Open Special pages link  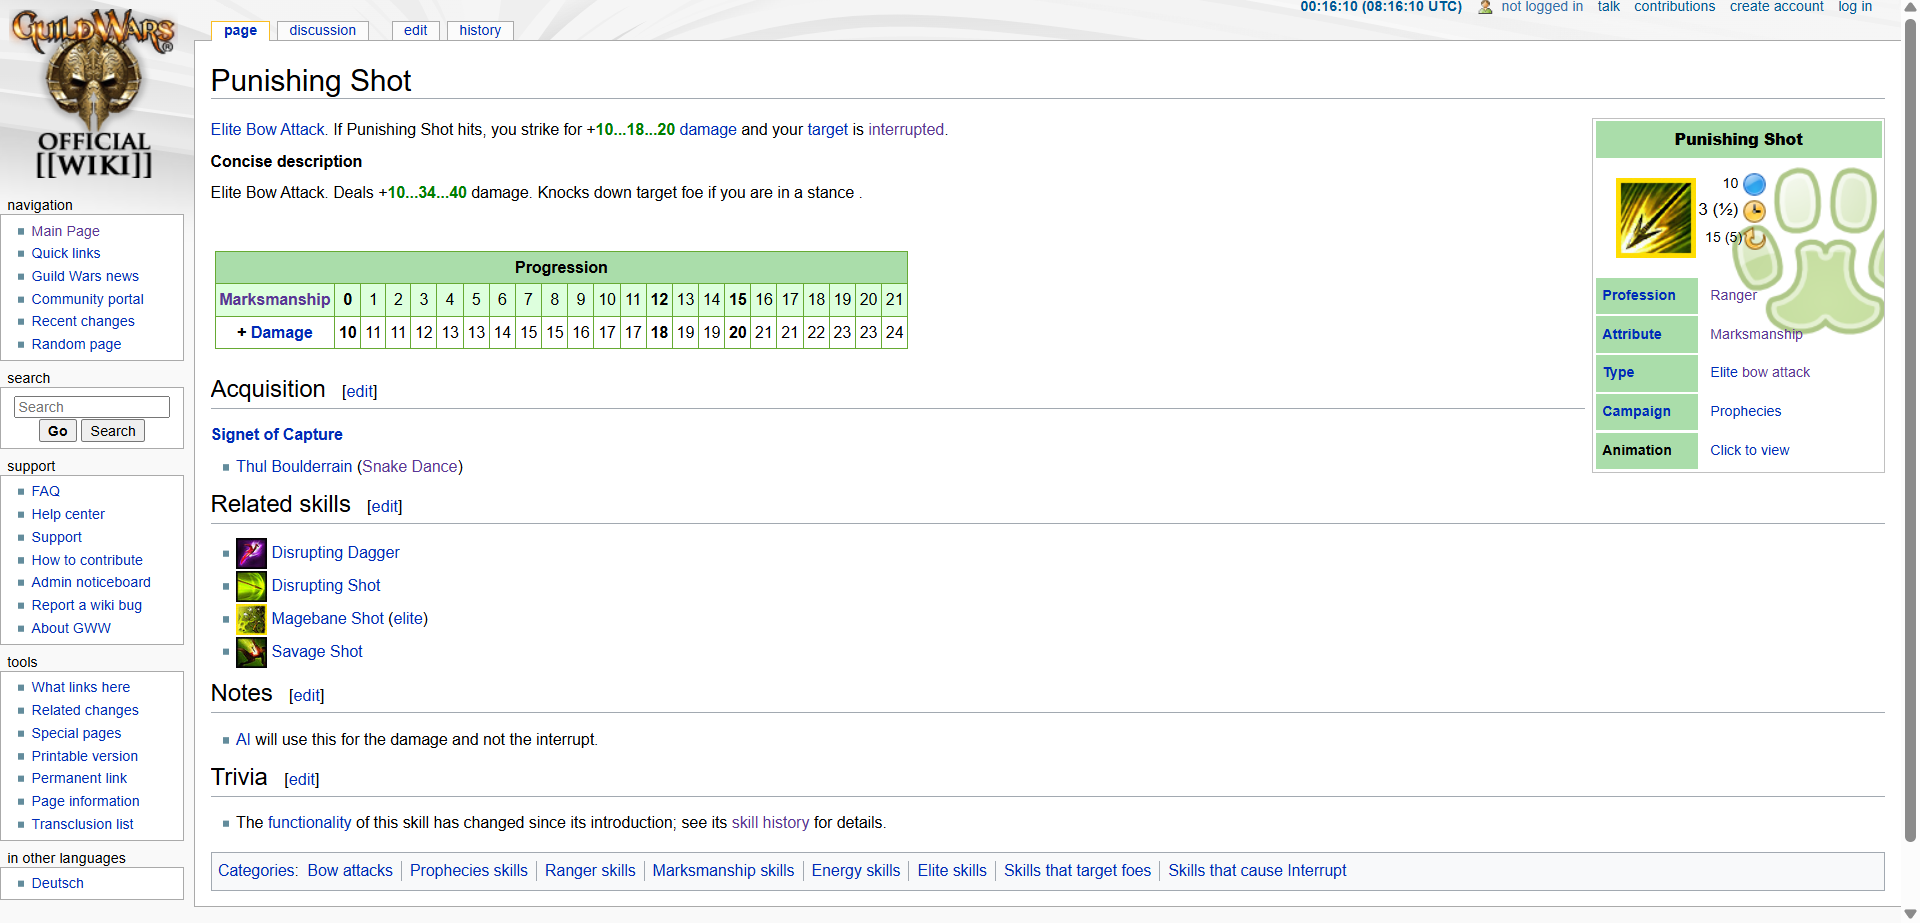76,733
